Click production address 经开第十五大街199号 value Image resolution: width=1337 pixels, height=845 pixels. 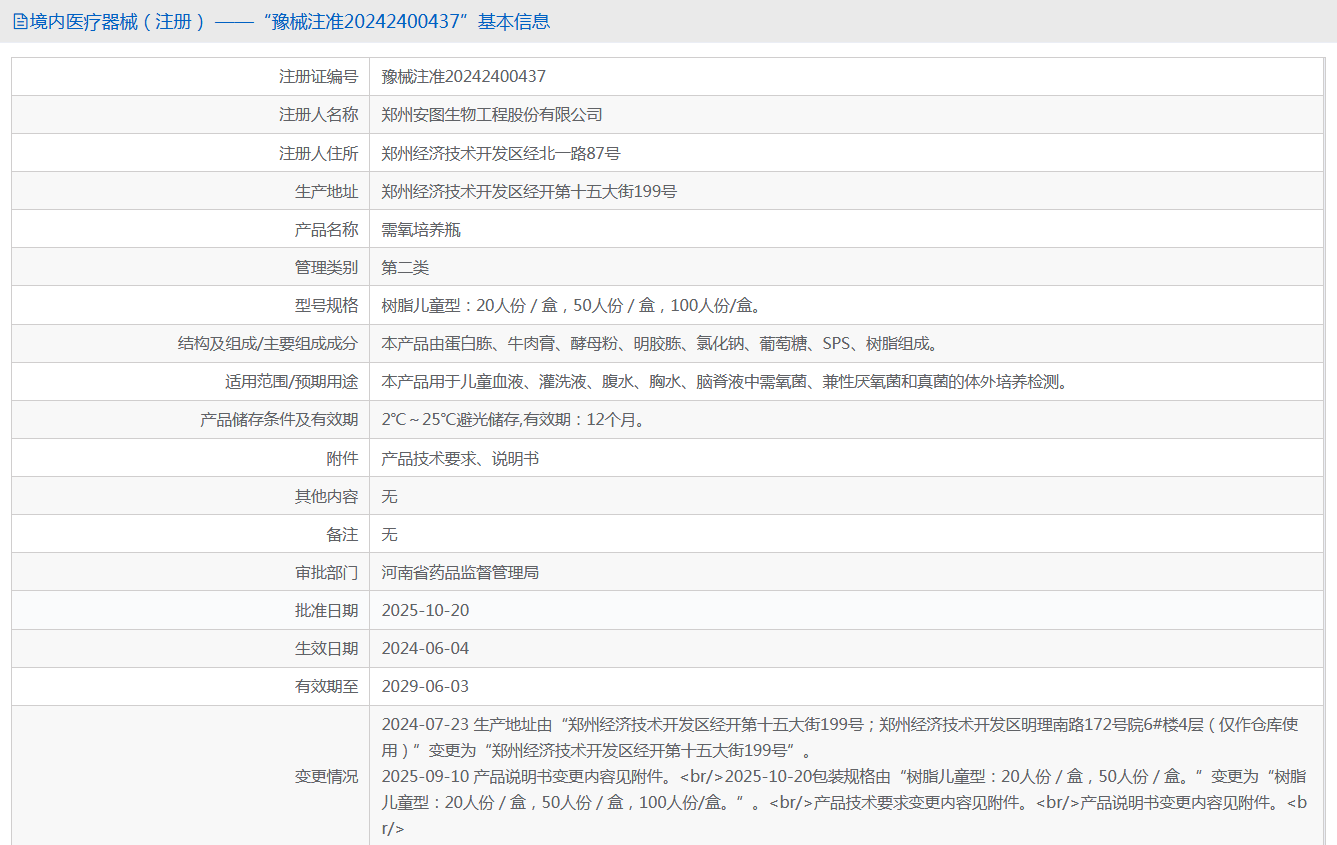coord(529,191)
